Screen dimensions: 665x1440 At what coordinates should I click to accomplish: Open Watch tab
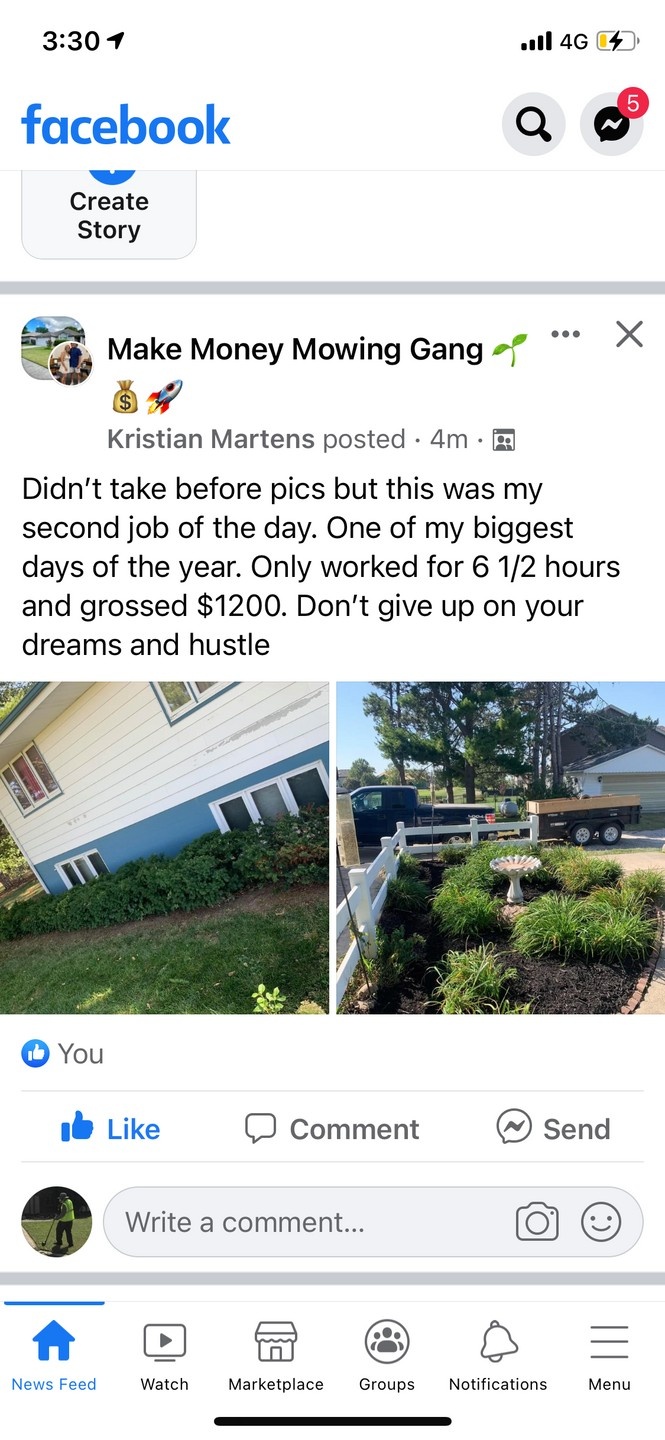(164, 1356)
